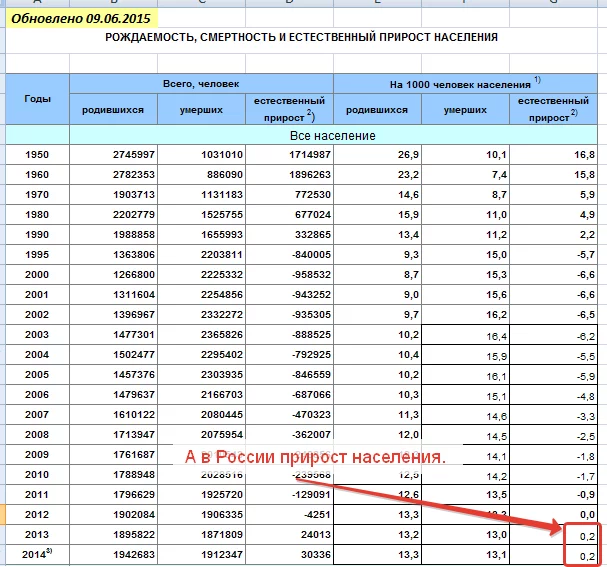Select the 2014 year cell with footnote
Image resolution: width=607 pixels, height=567 pixels.
pos(36,552)
